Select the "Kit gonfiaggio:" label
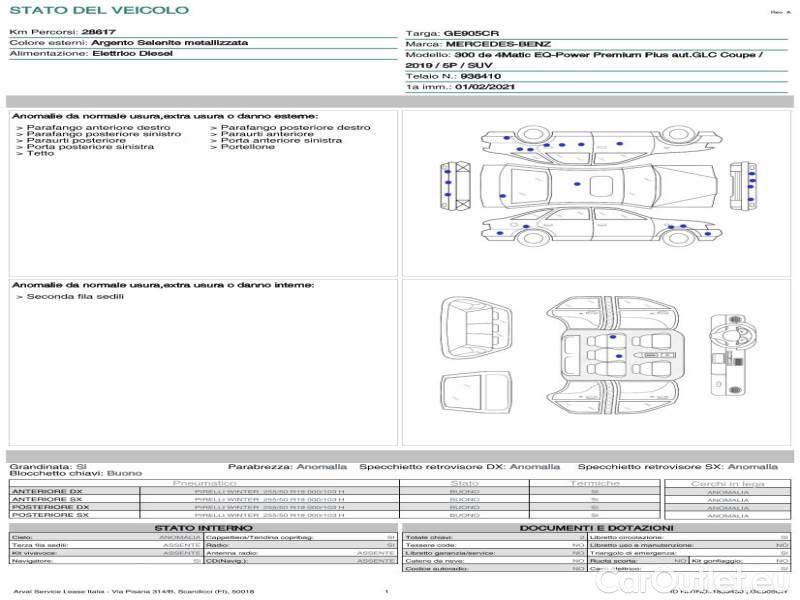800x600 pixels. (x=717, y=561)
